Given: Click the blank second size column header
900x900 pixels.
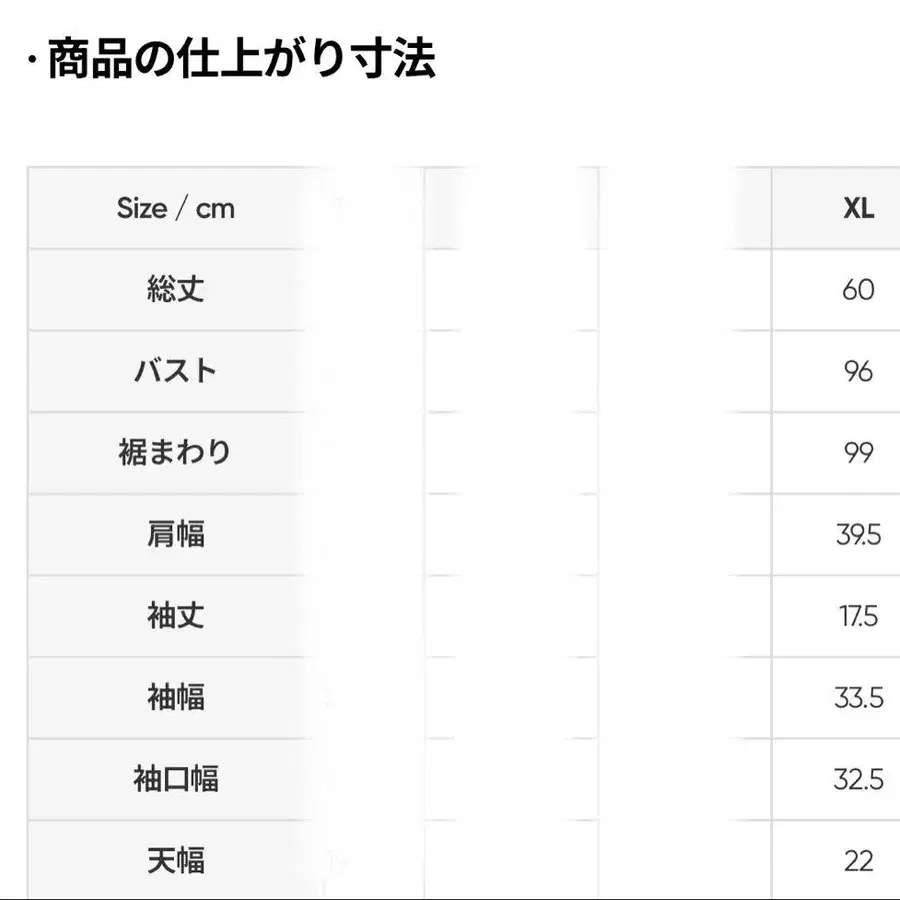Looking at the screenshot, I should point(511,208).
